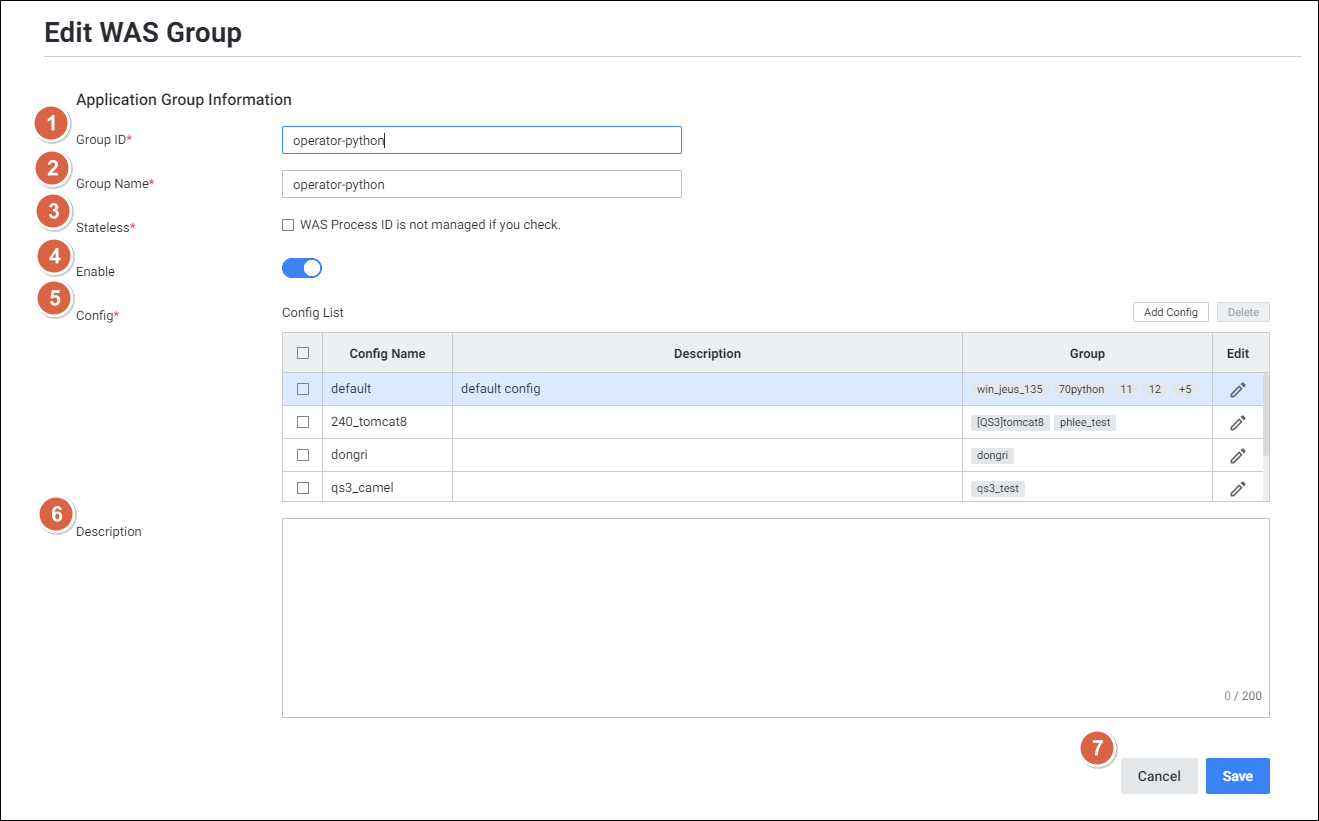Click the edit pencil for 240_tomcat8 config
1319x821 pixels.
(1237, 423)
